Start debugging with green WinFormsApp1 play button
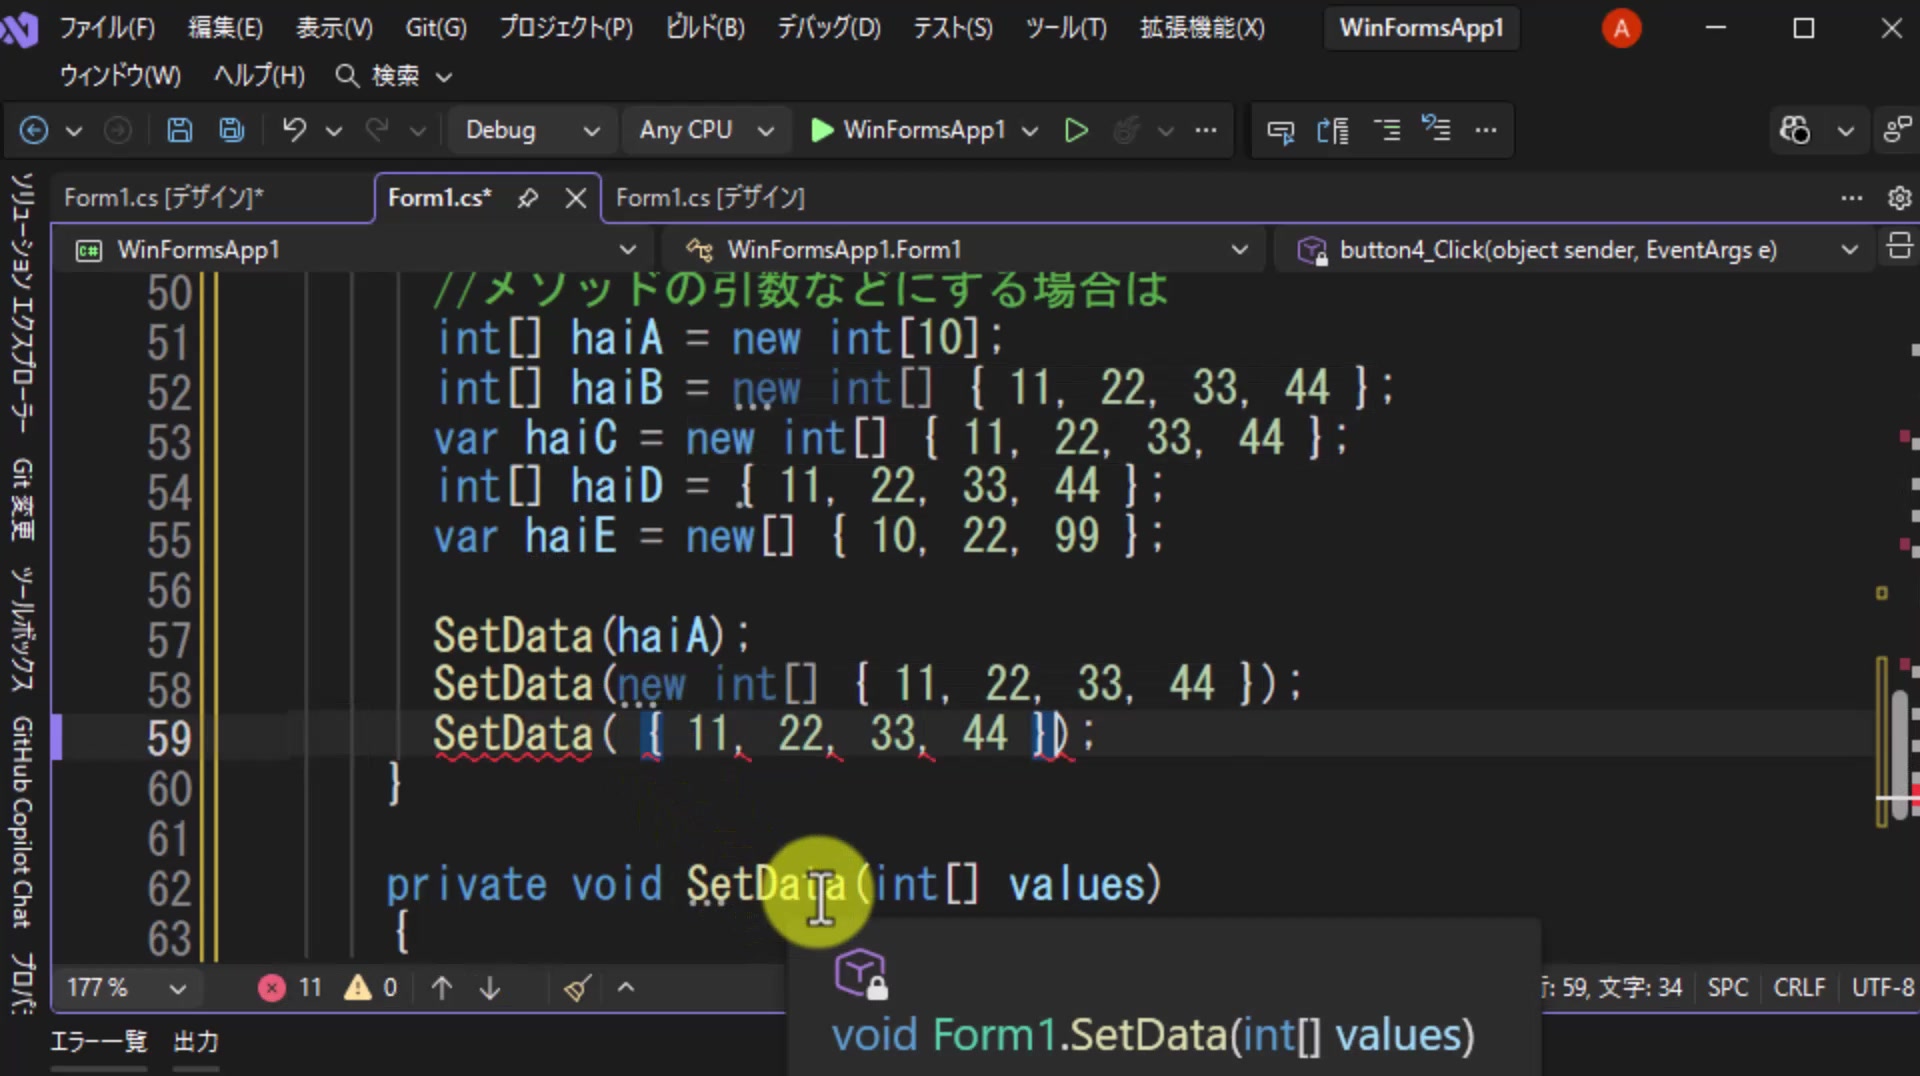This screenshot has width=1920, height=1076. tap(907, 130)
